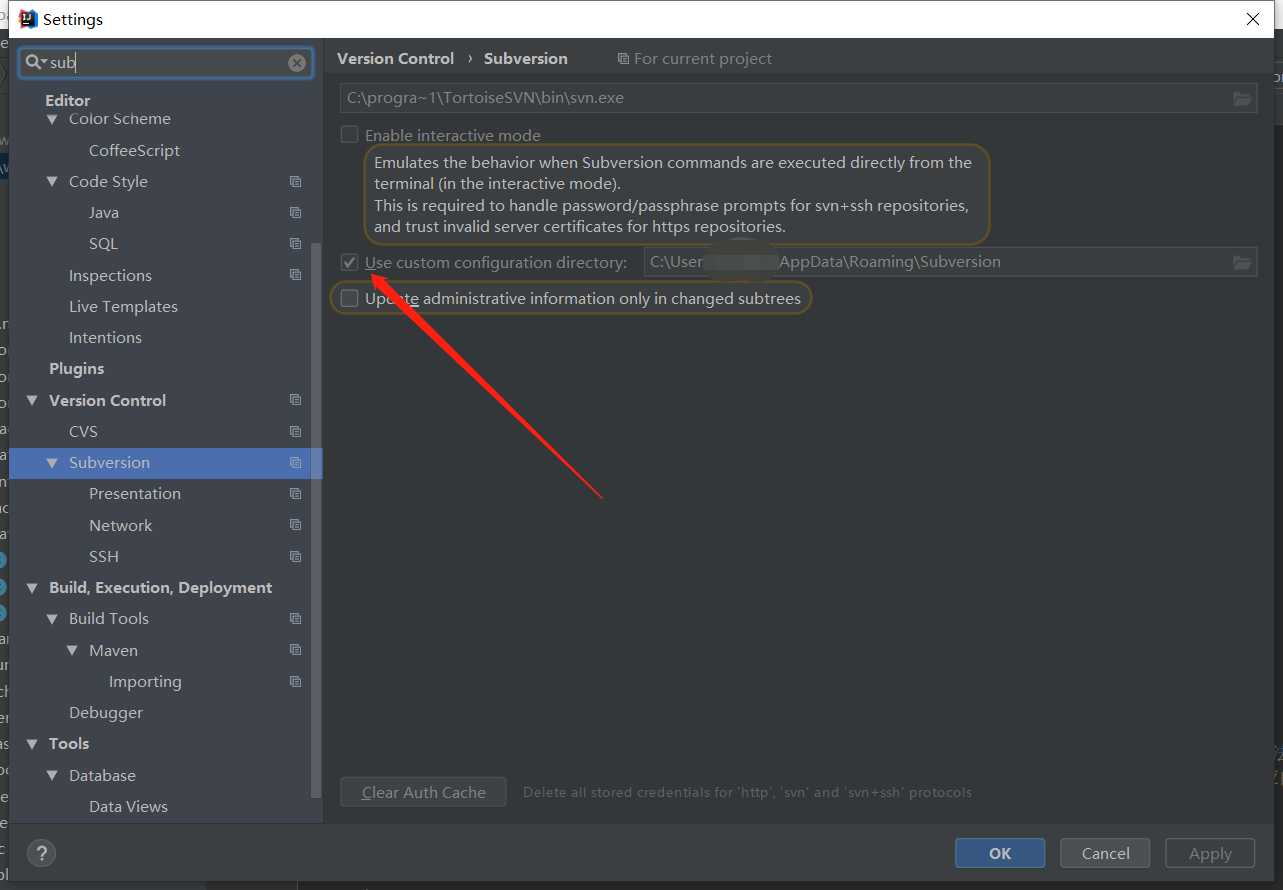This screenshot has height=890, width=1283.
Task: Click the project-level icon beside Java
Action: coord(295,213)
